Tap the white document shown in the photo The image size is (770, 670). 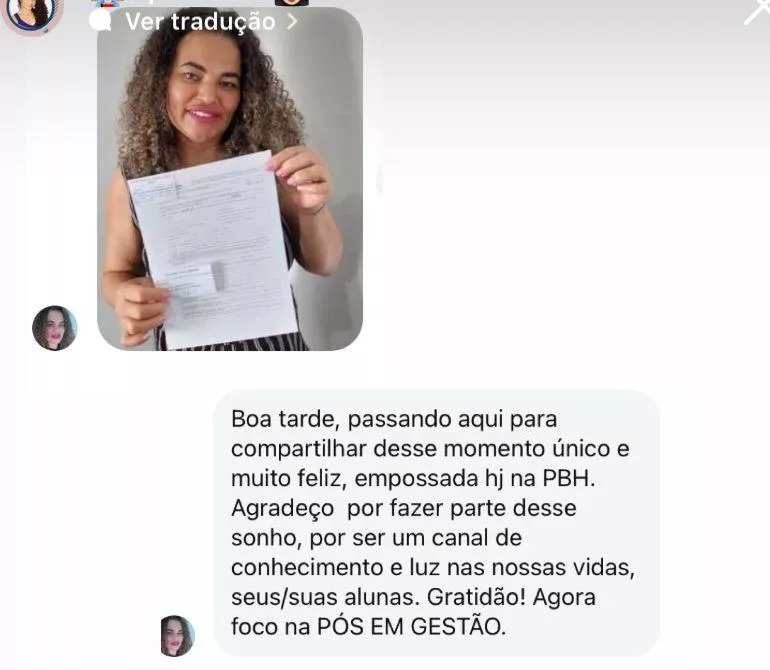[214, 251]
